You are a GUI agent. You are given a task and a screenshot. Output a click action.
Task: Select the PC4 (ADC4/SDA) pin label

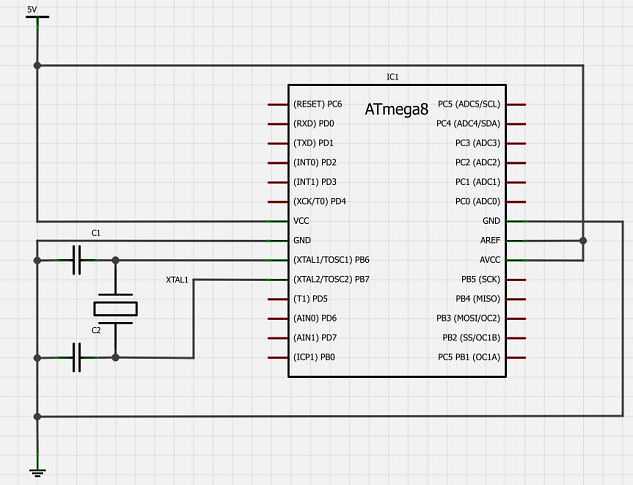[468, 124]
